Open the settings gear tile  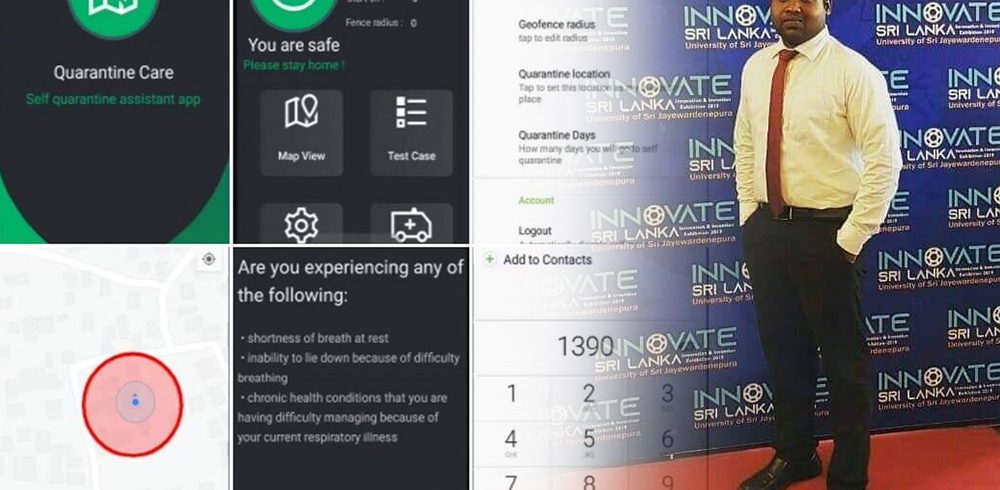pyautogui.click(x=301, y=224)
